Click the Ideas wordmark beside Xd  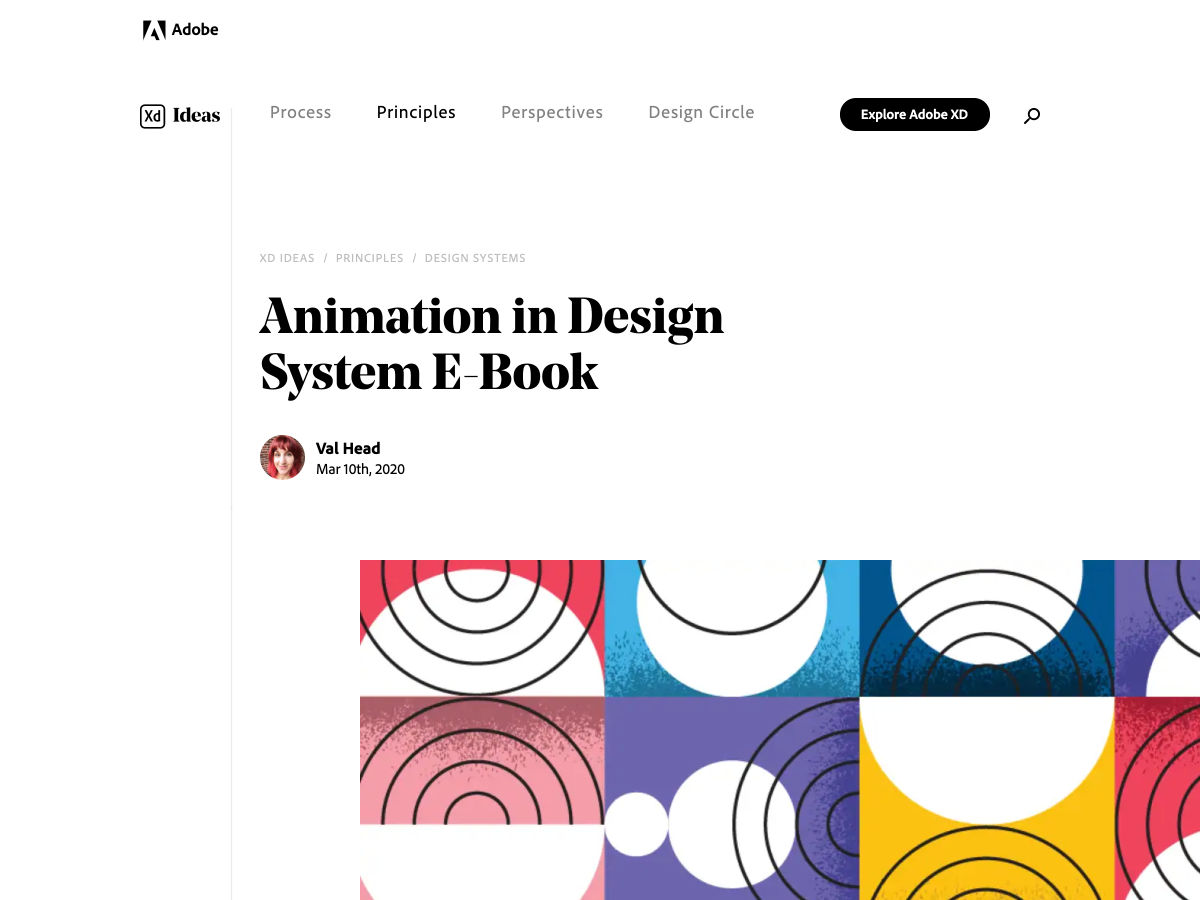click(196, 116)
